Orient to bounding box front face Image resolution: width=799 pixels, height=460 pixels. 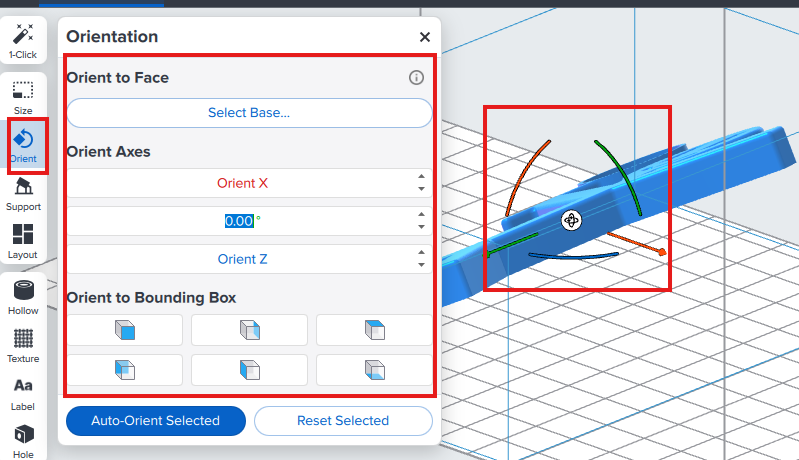click(125, 330)
